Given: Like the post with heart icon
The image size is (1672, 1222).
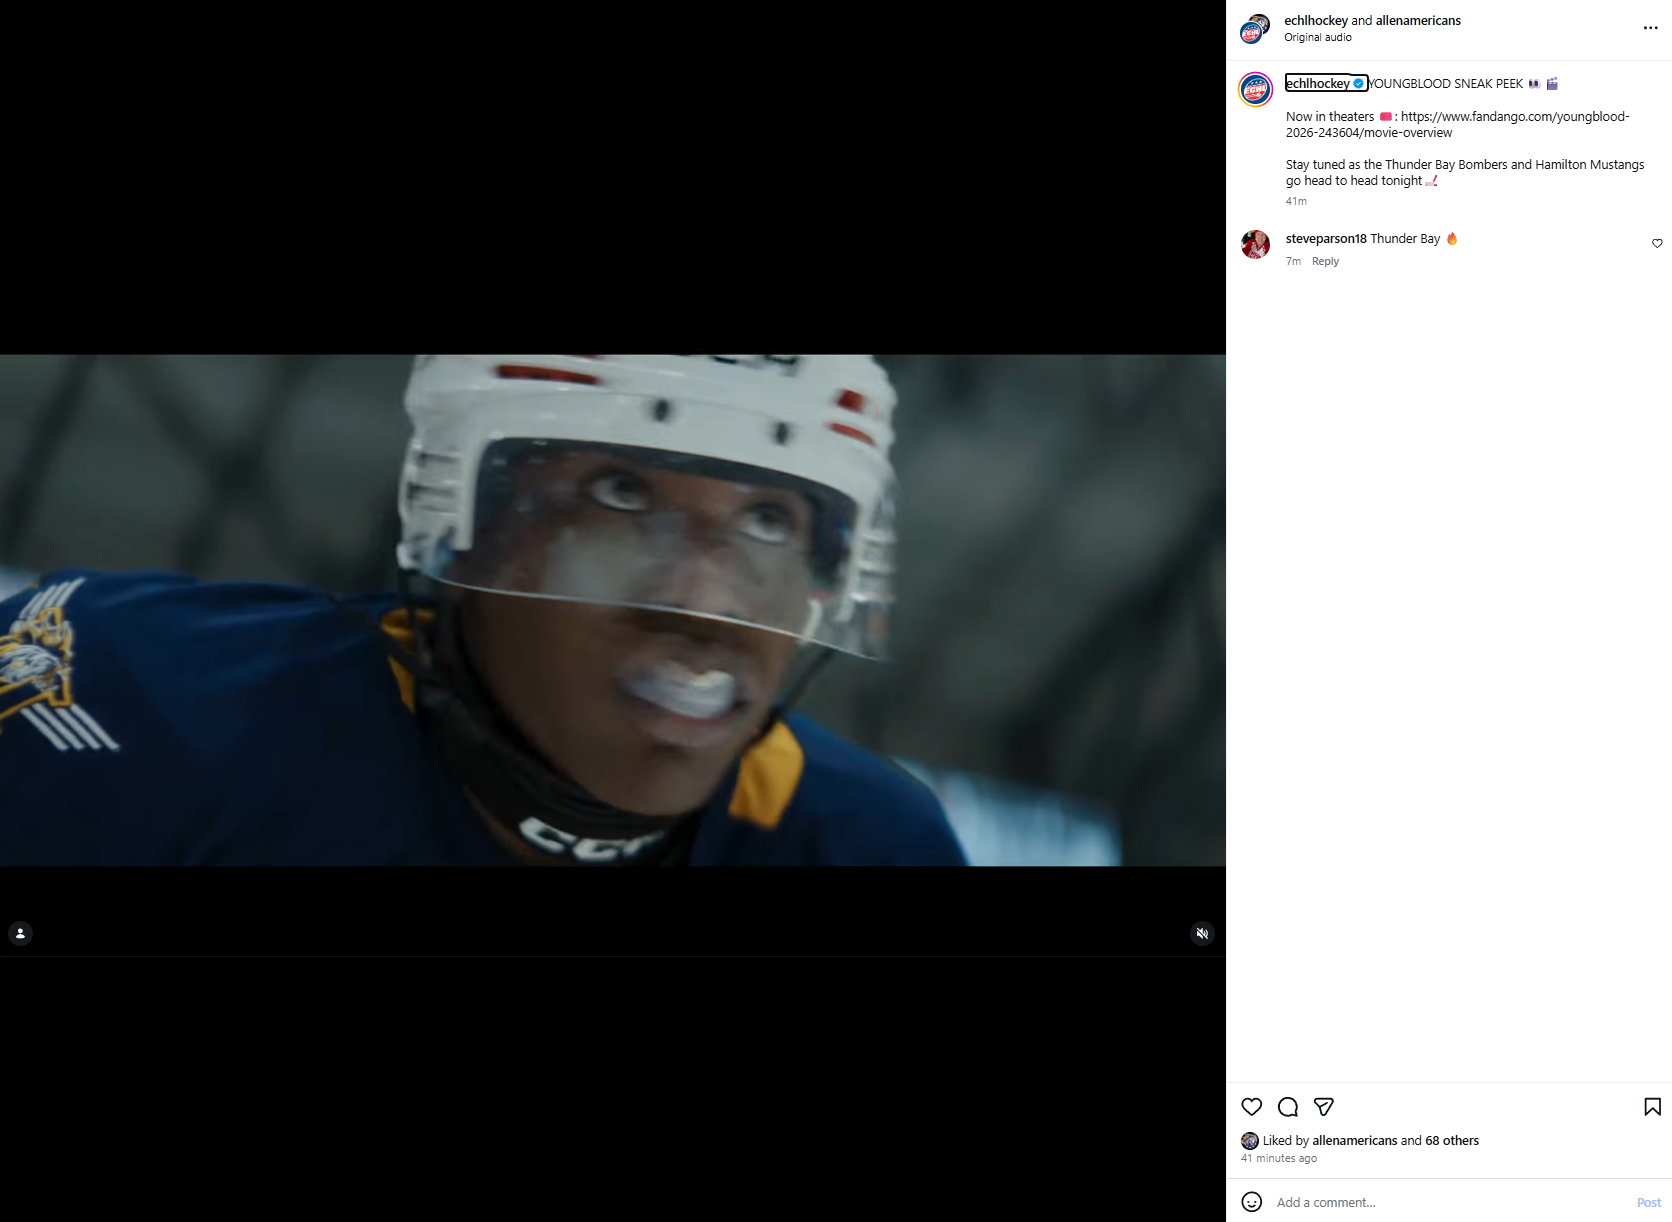Looking at the screenshot, I should click(1252, 1107).
